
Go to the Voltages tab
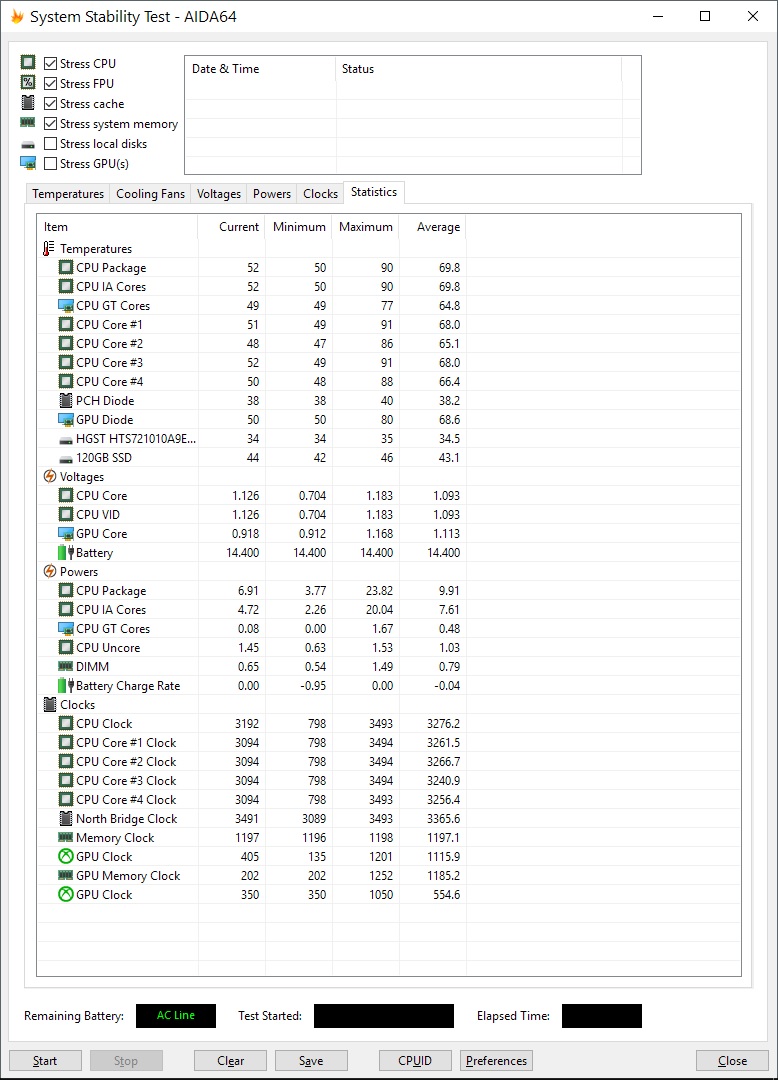(x=218, y=194)
